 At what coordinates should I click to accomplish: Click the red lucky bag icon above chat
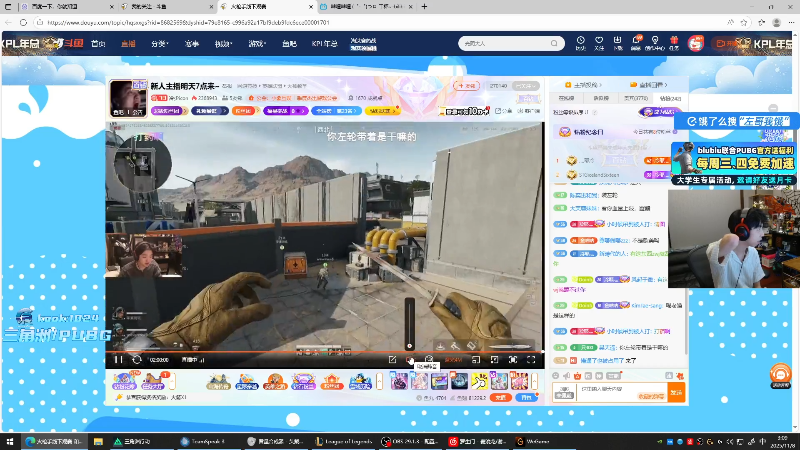point(577,376)
